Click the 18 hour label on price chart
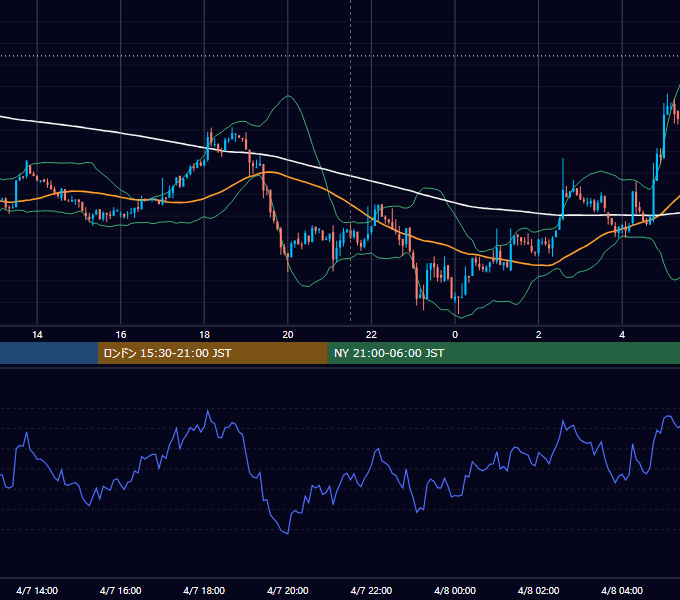This screenshot has height=600, width=680. (x=204, y=335)
